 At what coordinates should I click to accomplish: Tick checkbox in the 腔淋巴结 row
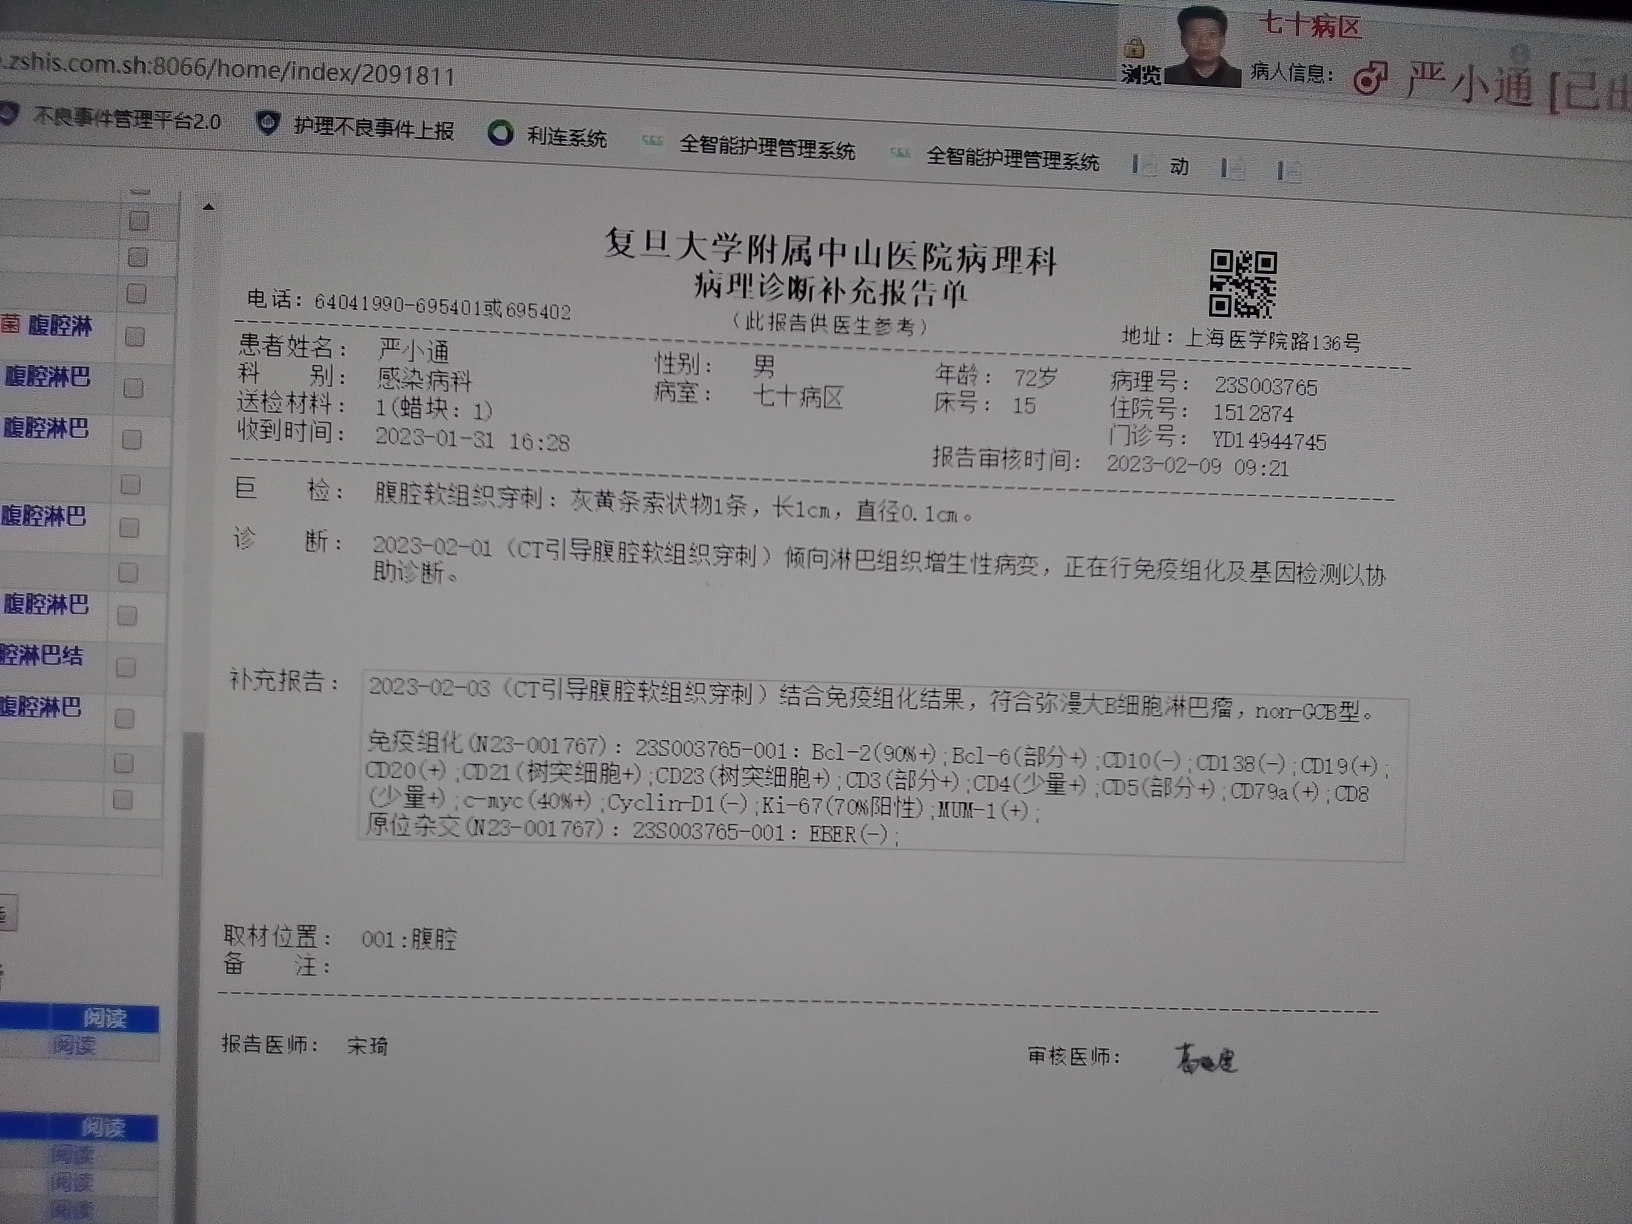point(126,667)
